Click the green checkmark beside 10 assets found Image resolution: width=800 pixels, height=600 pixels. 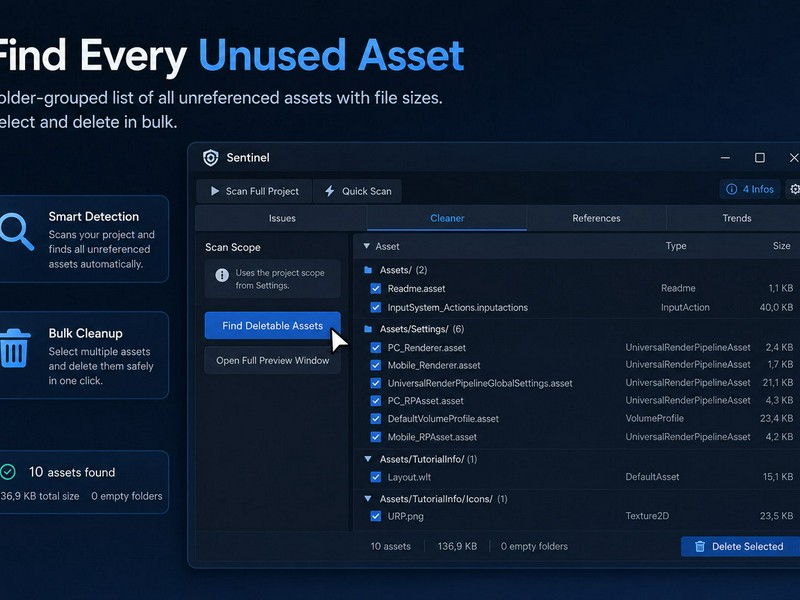(x=8, y=472)
